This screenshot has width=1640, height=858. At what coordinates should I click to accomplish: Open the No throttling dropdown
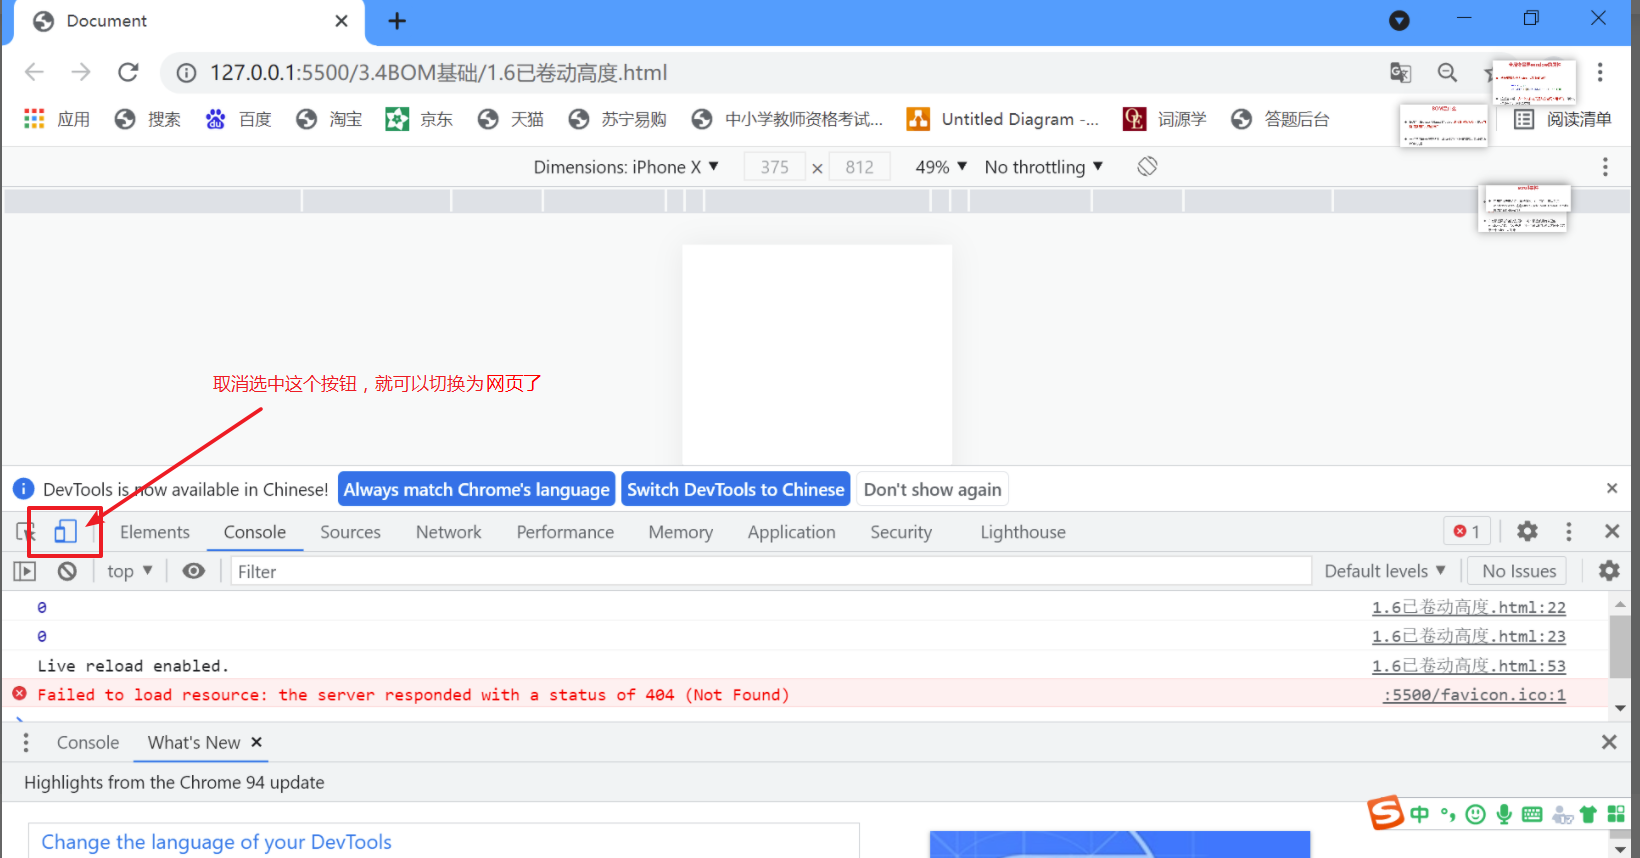pos(1044,167)
